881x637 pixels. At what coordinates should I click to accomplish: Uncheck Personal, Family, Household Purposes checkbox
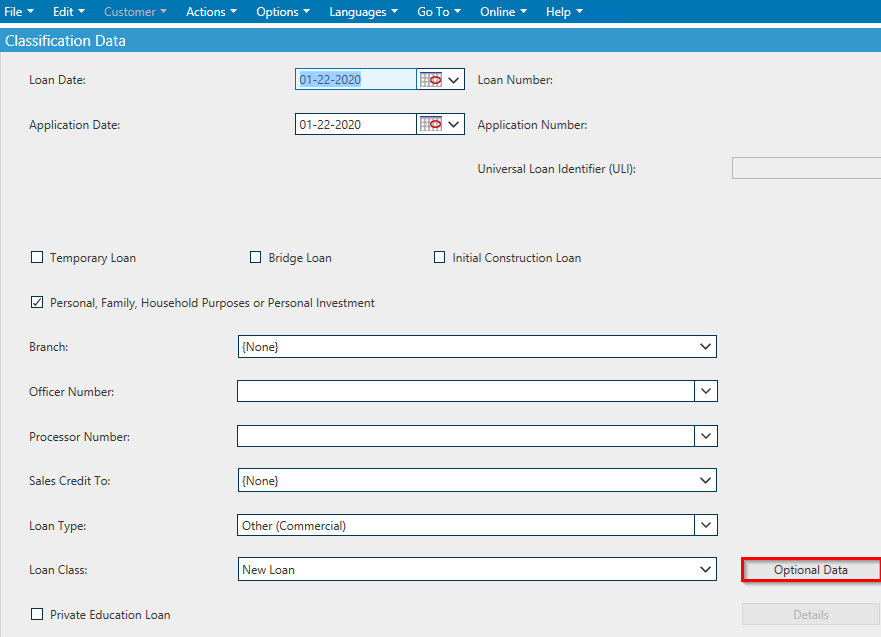(37, 302)
